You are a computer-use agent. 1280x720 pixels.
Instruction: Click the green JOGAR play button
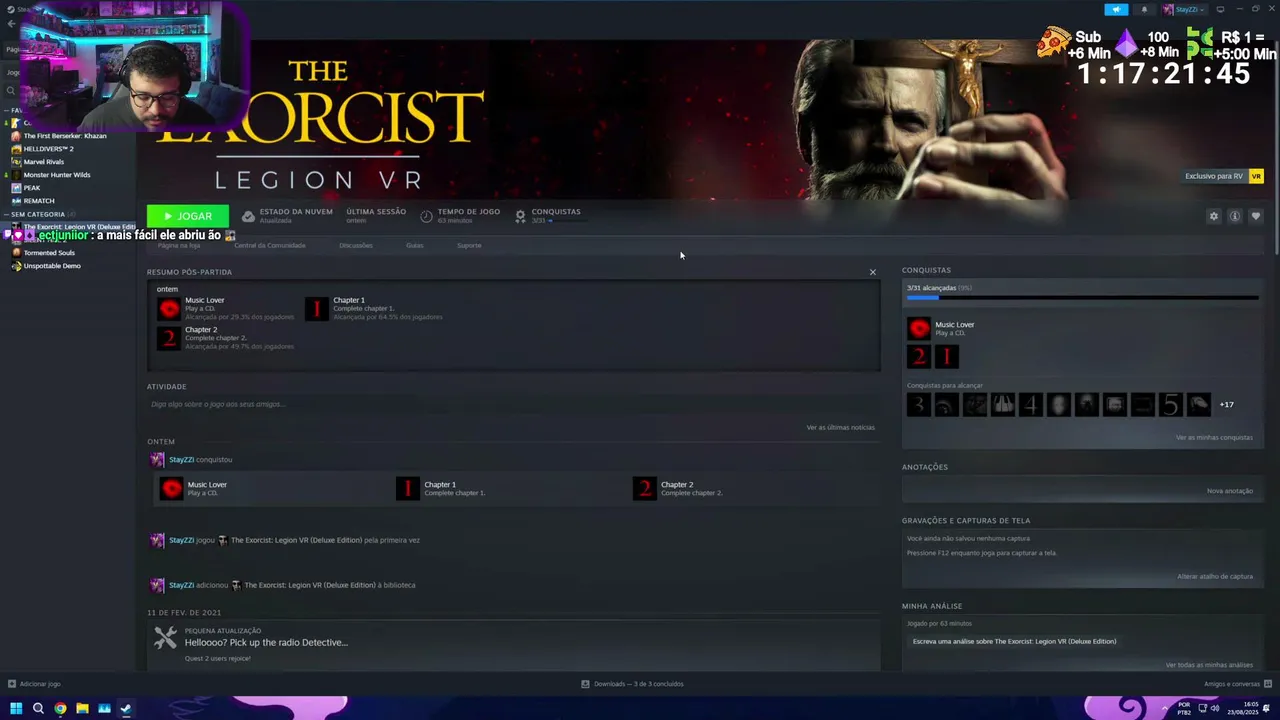(188, 216)
